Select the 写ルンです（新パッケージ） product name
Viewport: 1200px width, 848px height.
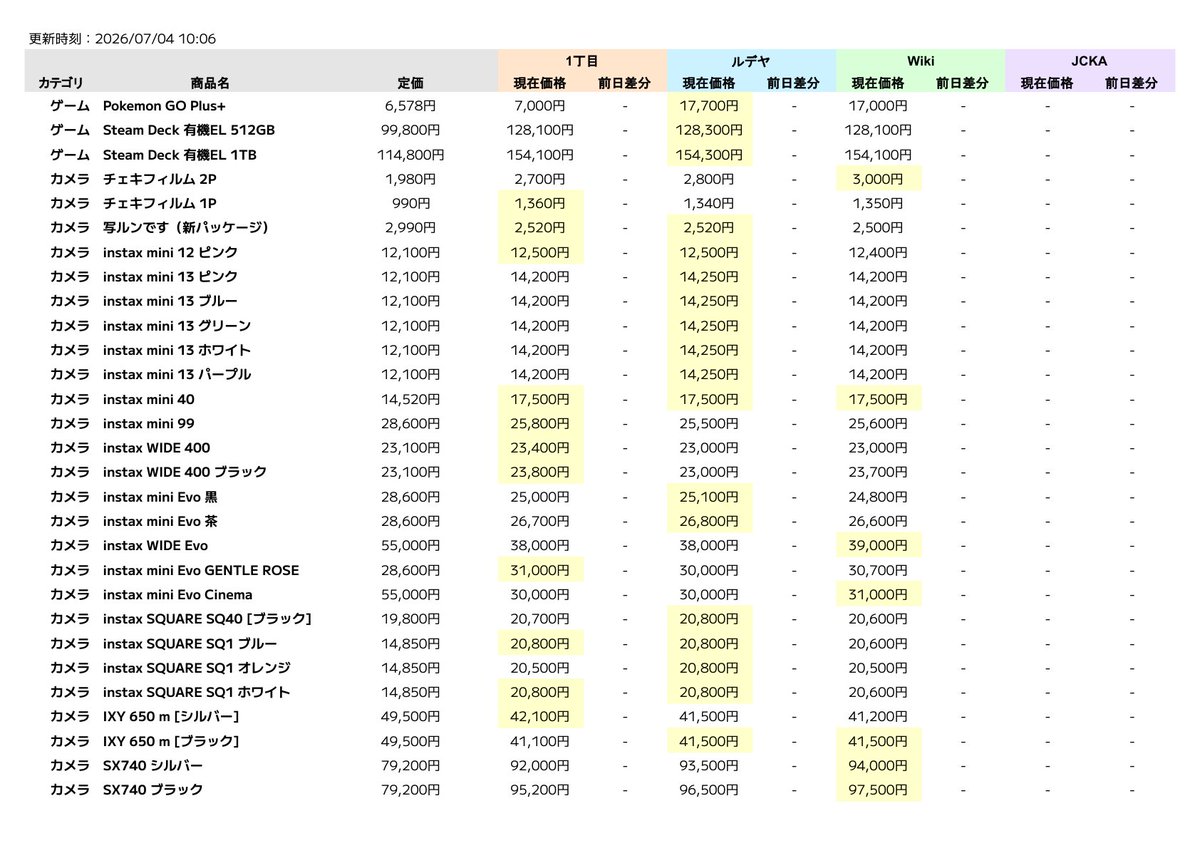click(186, 228)
